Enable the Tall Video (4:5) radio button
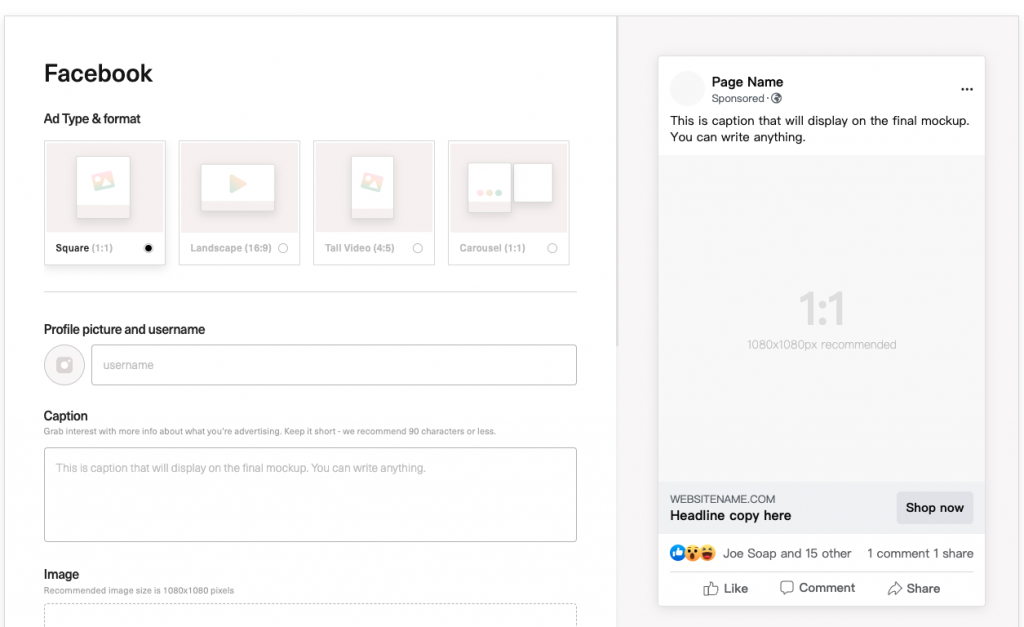Viewport: 1024px width, 627px height. pos(417,248)
